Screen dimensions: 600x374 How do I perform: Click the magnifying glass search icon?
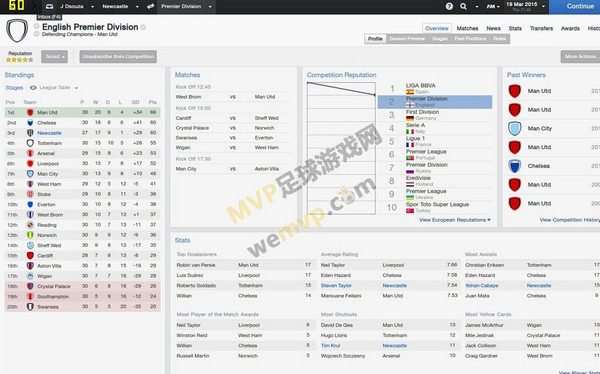pos(463,7)
